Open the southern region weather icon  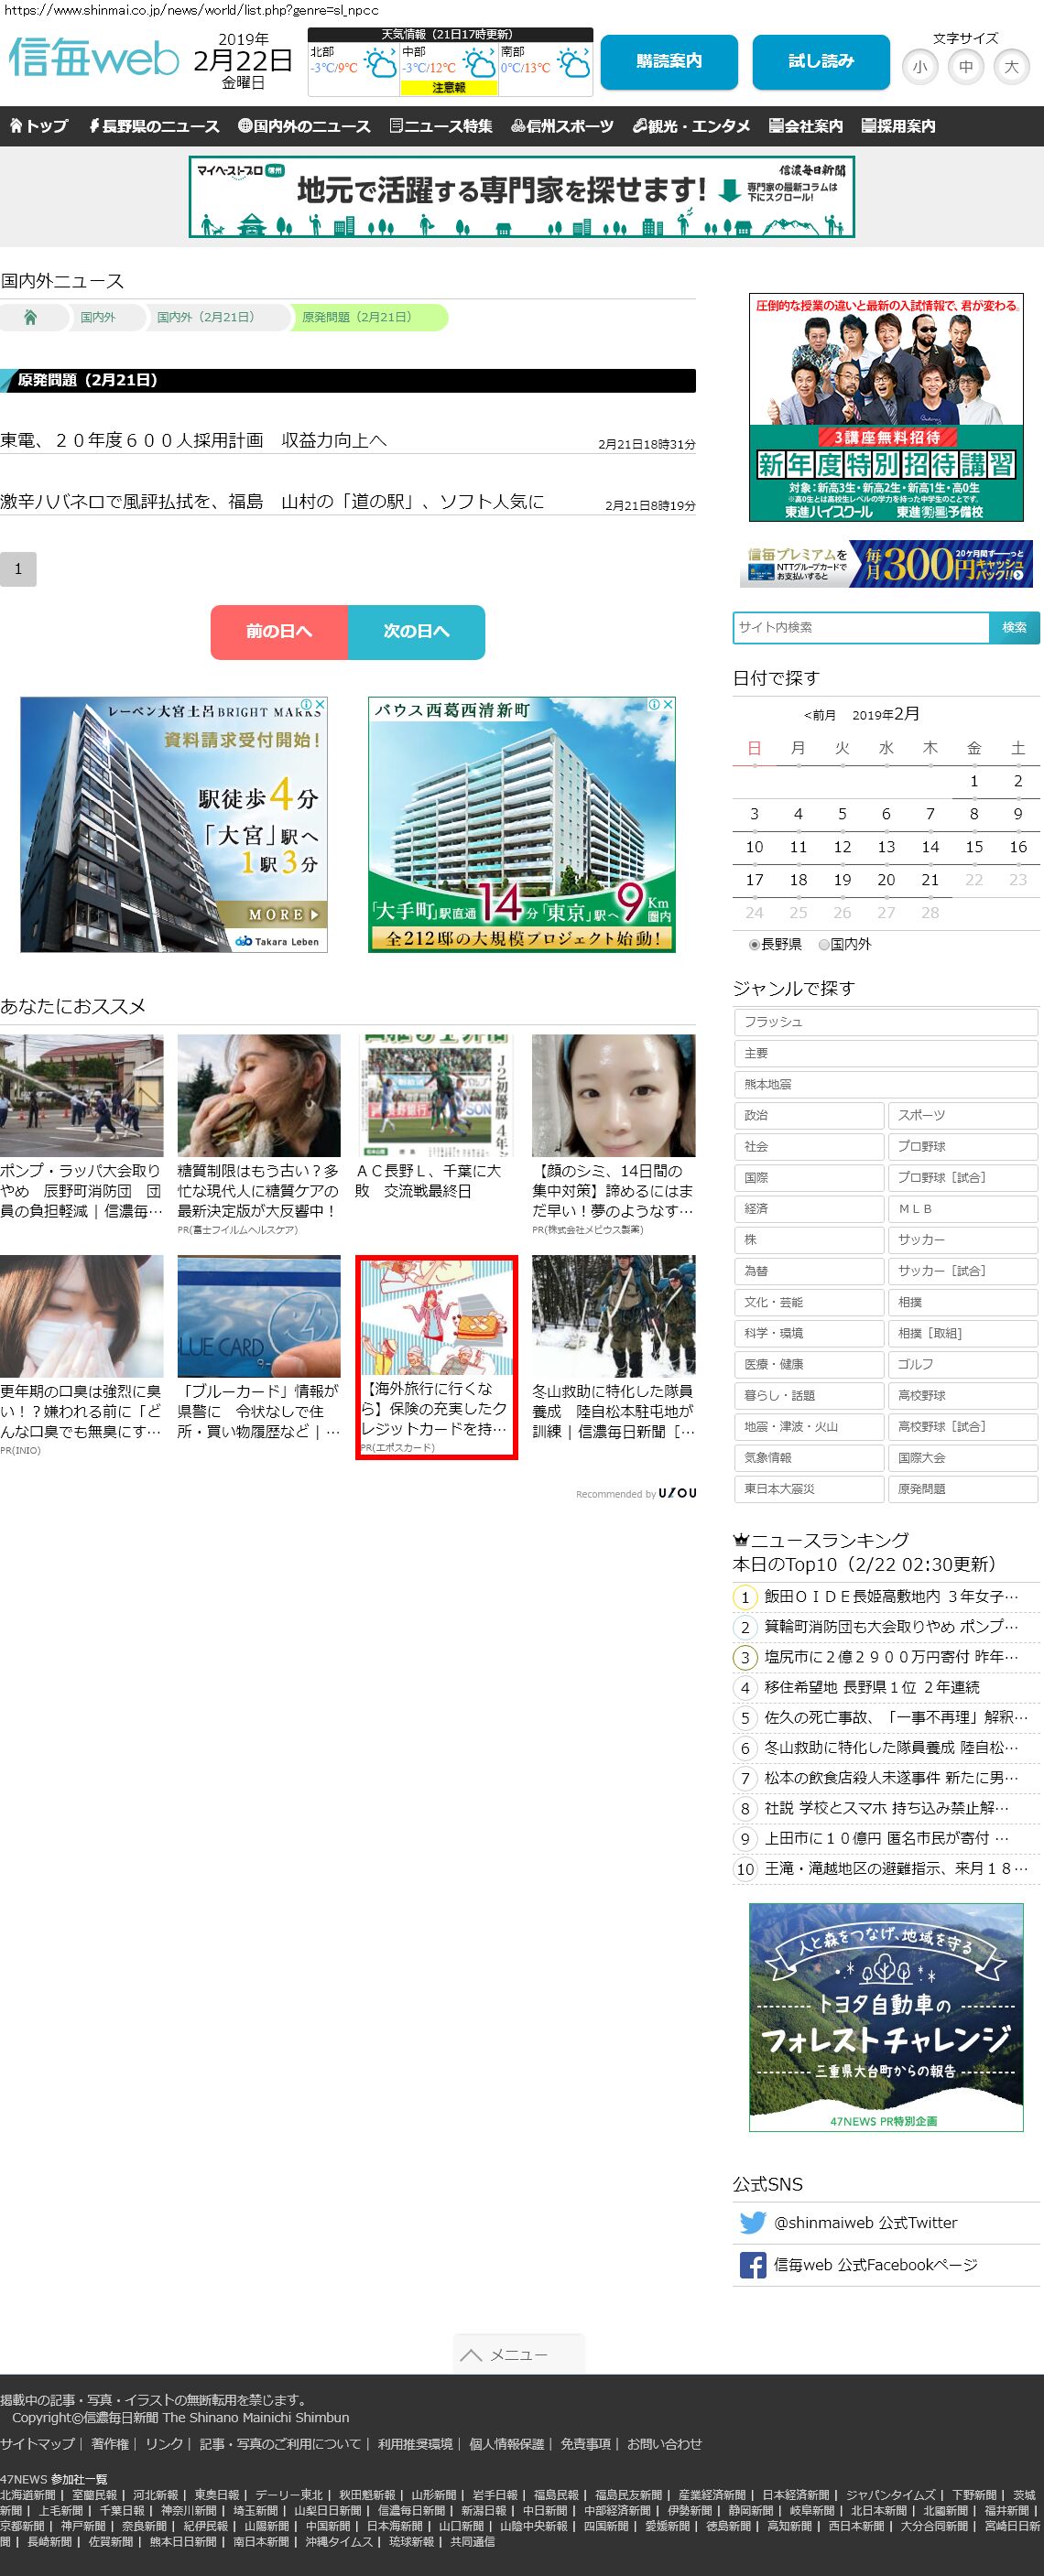point(573,65)
